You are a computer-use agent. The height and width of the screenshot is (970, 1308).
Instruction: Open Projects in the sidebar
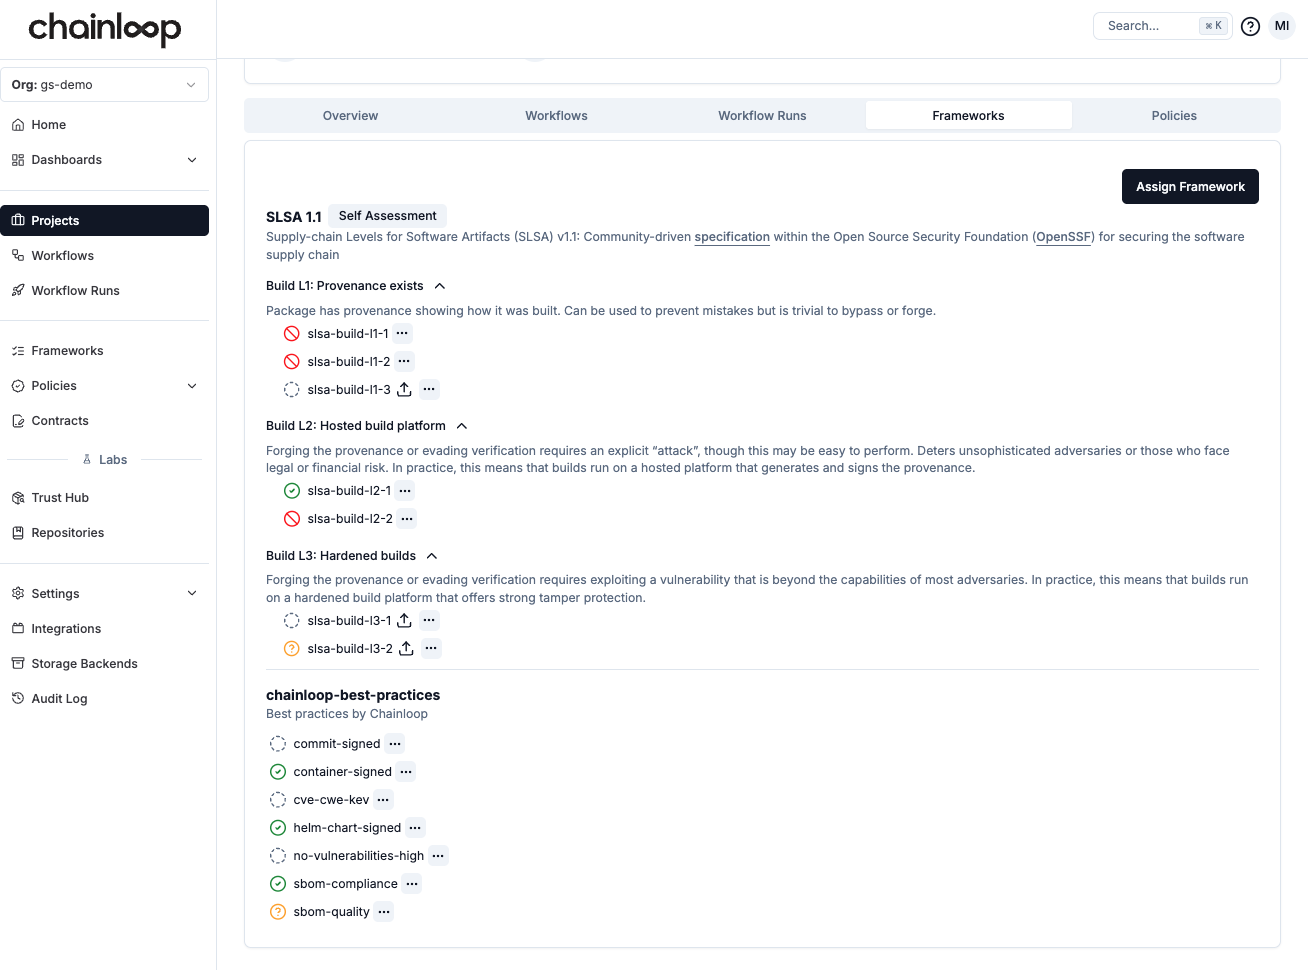104,221
